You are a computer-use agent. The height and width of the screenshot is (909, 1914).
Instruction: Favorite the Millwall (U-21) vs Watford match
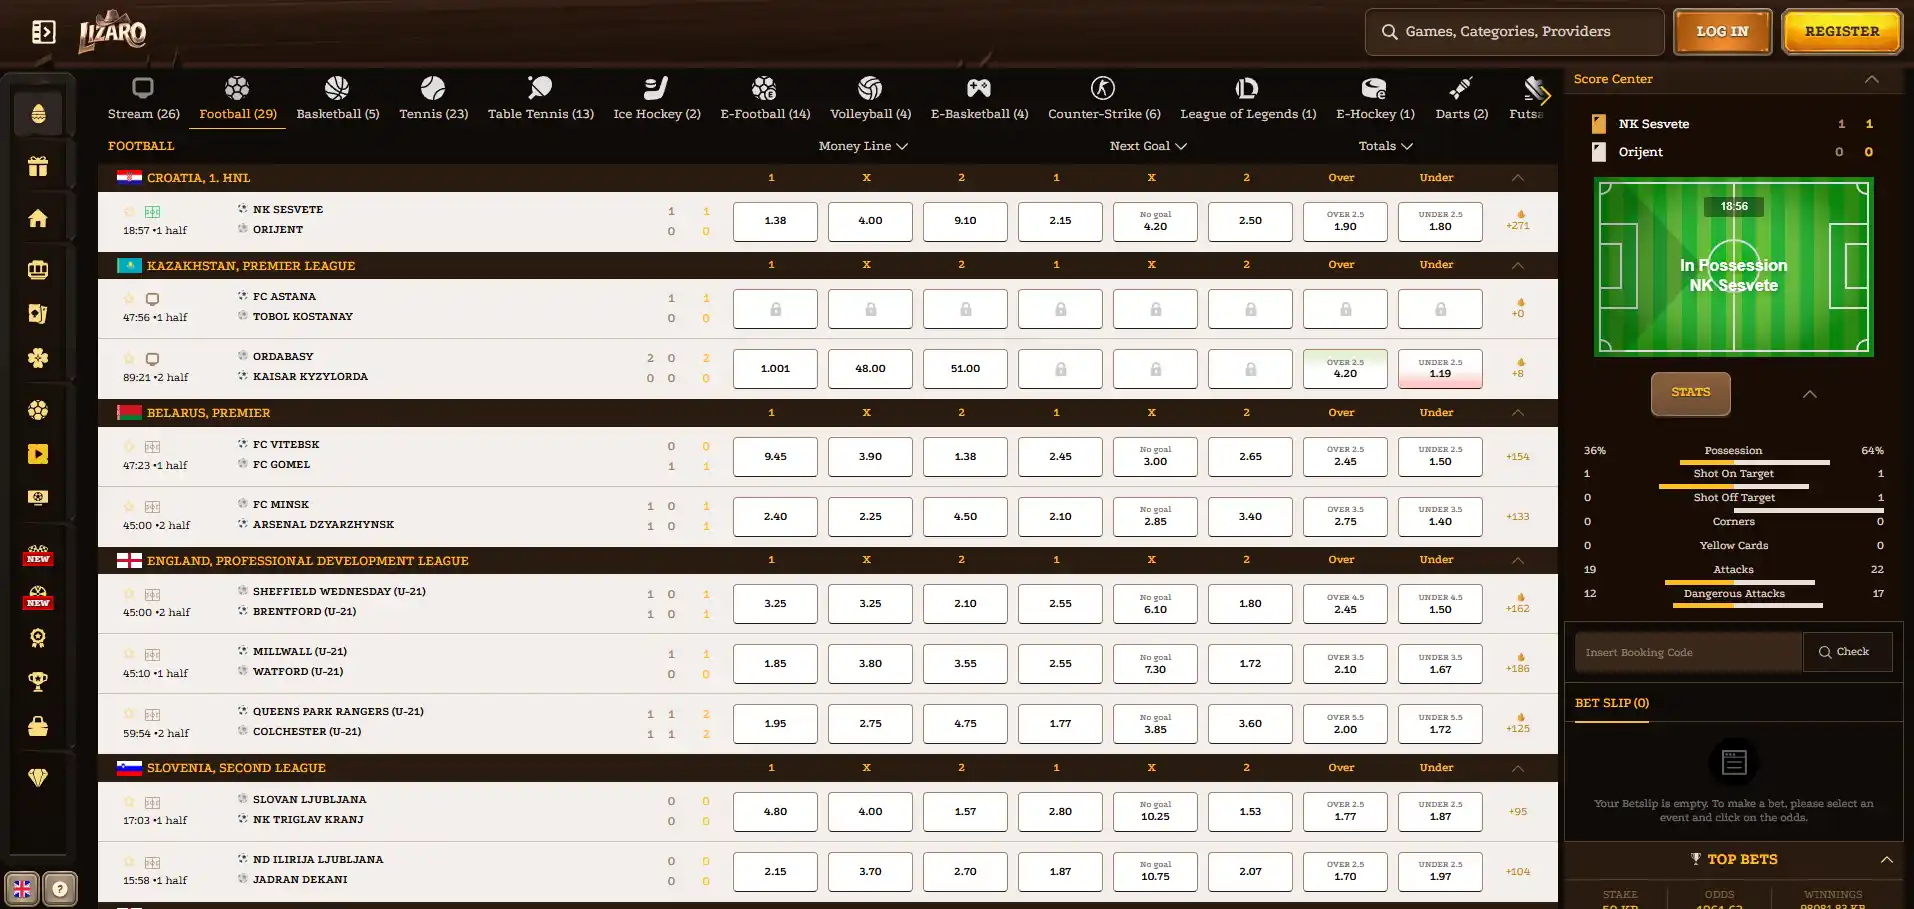point(129,655)
